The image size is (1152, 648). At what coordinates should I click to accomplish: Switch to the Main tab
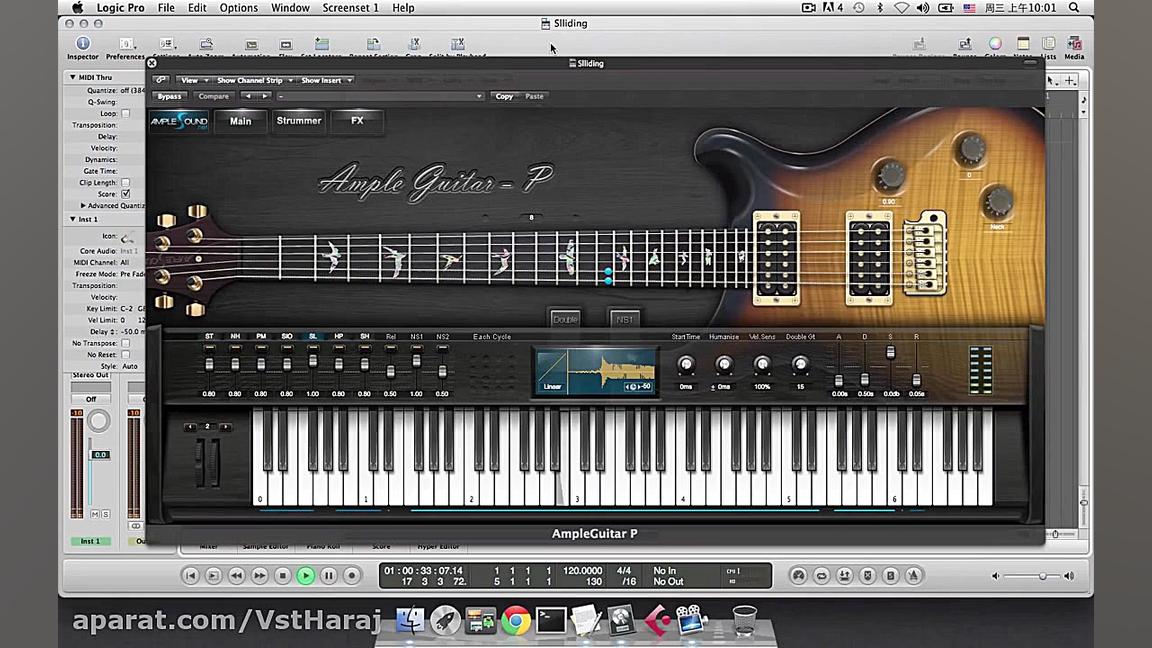(x=240, y=121)
